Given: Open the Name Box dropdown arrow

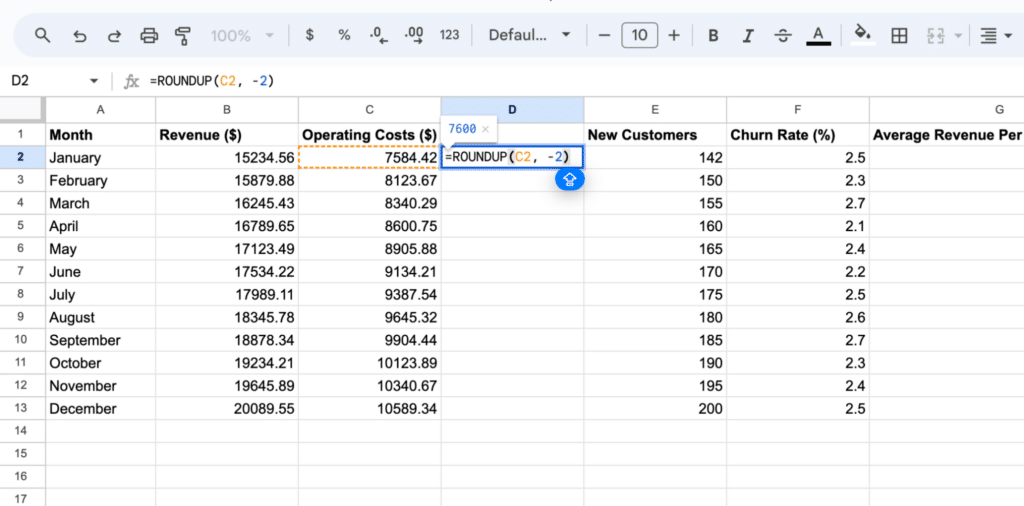Looking at the screenshot, I should (94, 81).
